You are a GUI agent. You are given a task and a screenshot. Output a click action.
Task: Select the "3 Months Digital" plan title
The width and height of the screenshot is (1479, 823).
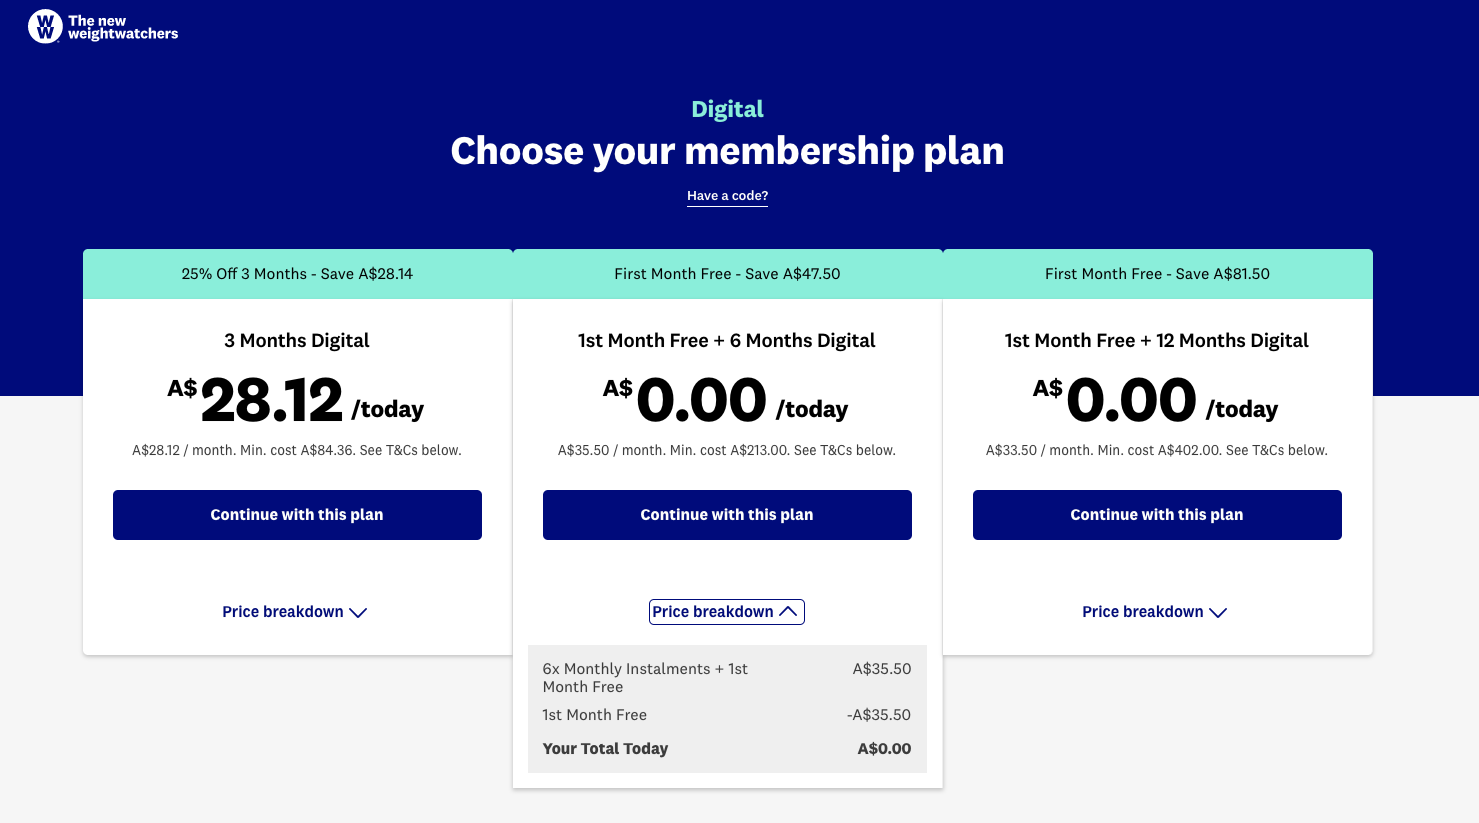(x=297, y=341)
